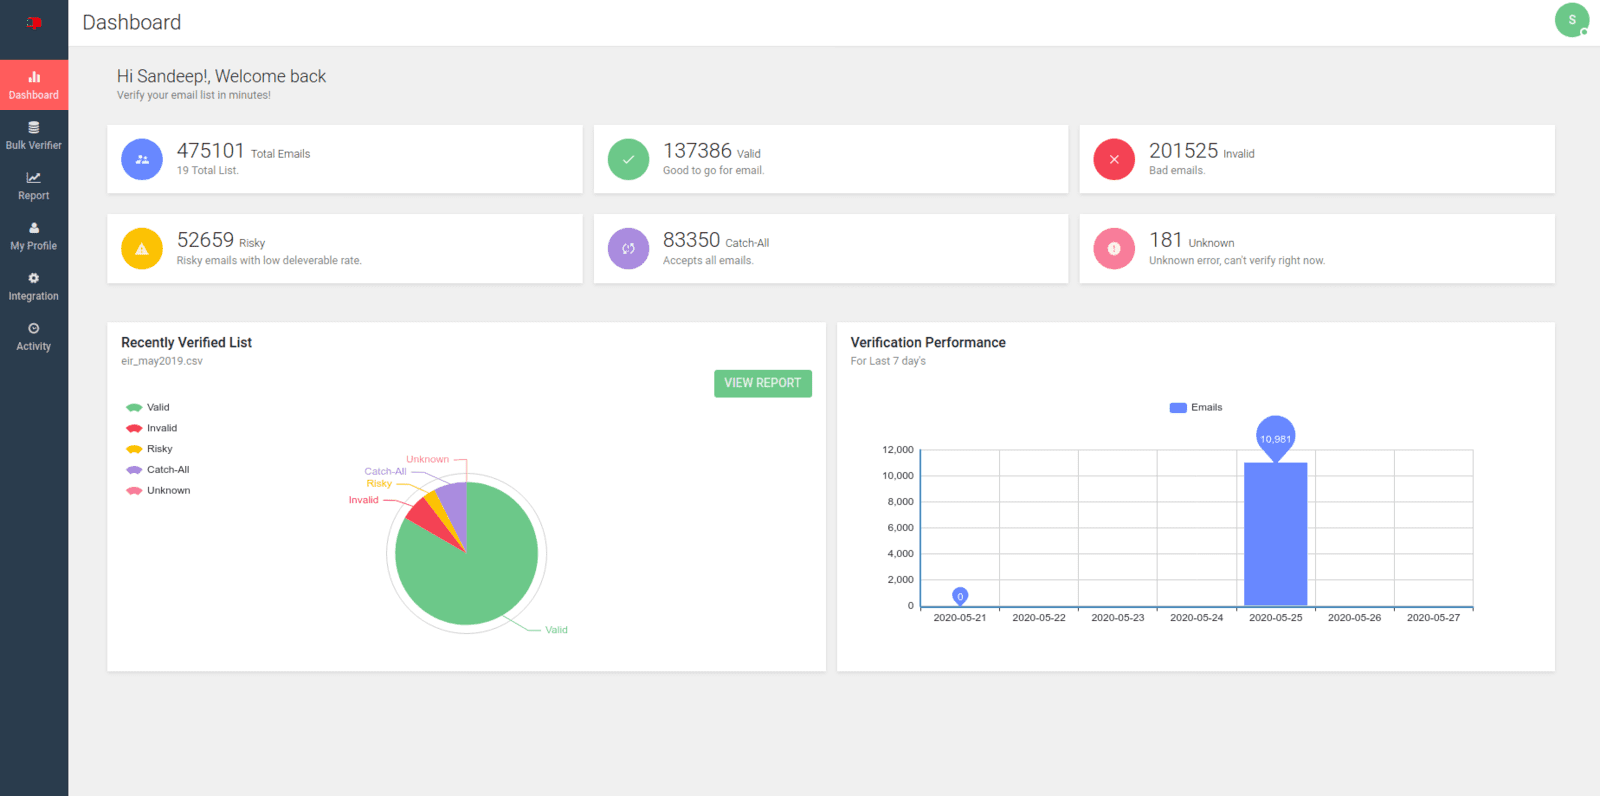Click the 181 Unknown count
Screen dimensions: 1600x796
[x=1165, y=240]
